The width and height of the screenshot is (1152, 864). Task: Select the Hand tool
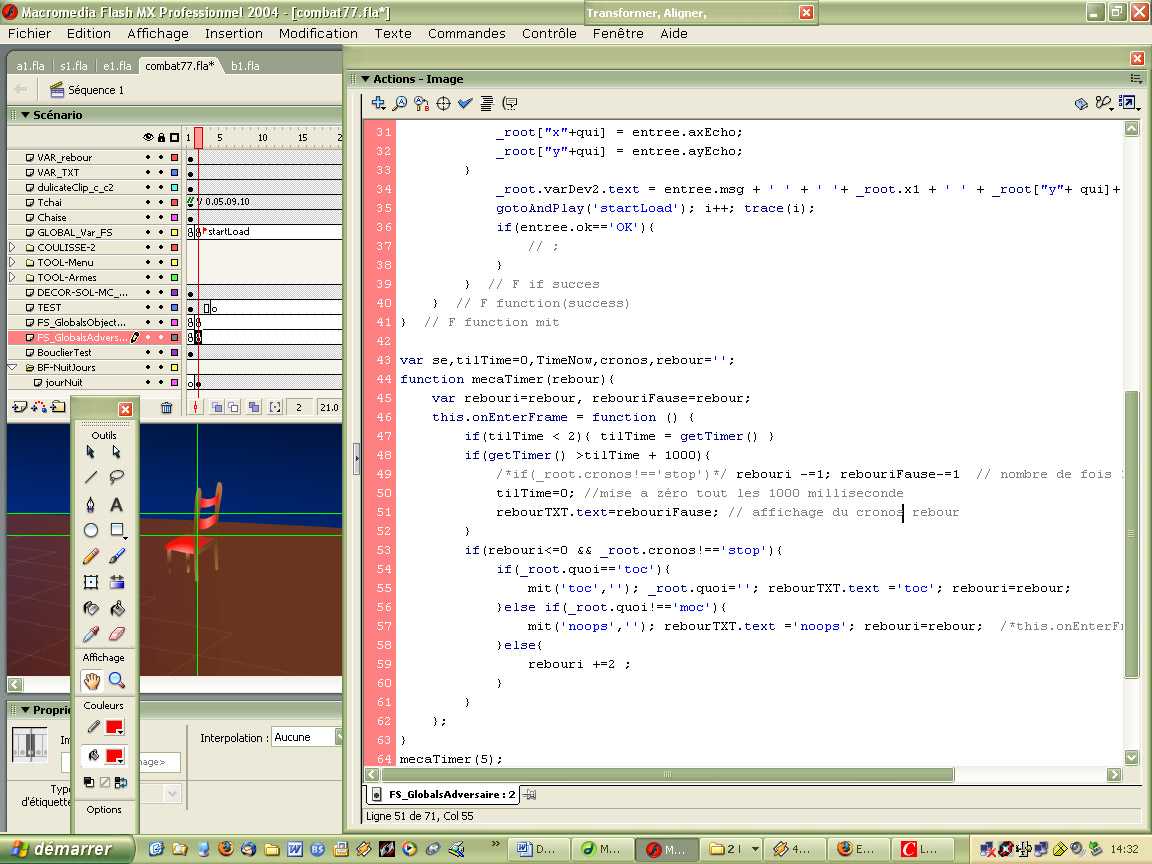coord(91,681)
